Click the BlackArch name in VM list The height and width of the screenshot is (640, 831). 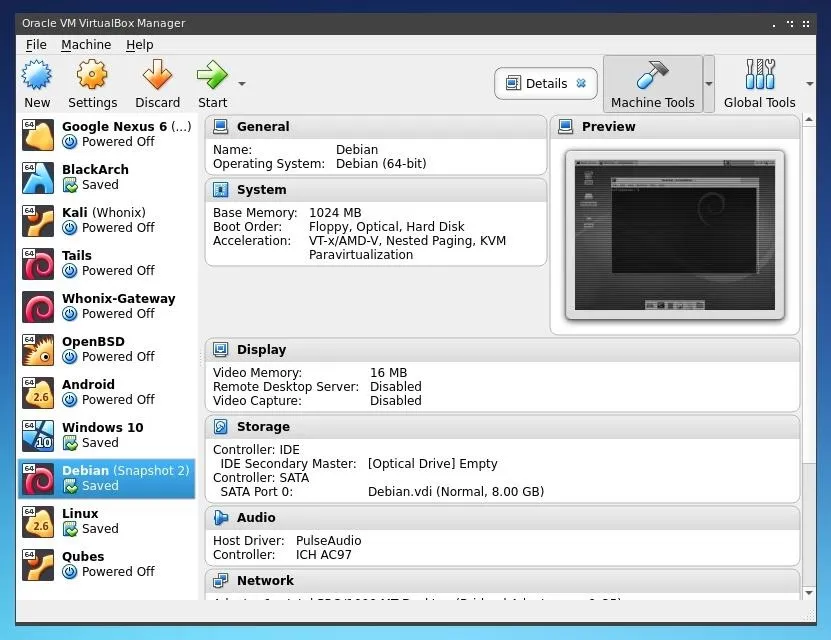(95, 170)
